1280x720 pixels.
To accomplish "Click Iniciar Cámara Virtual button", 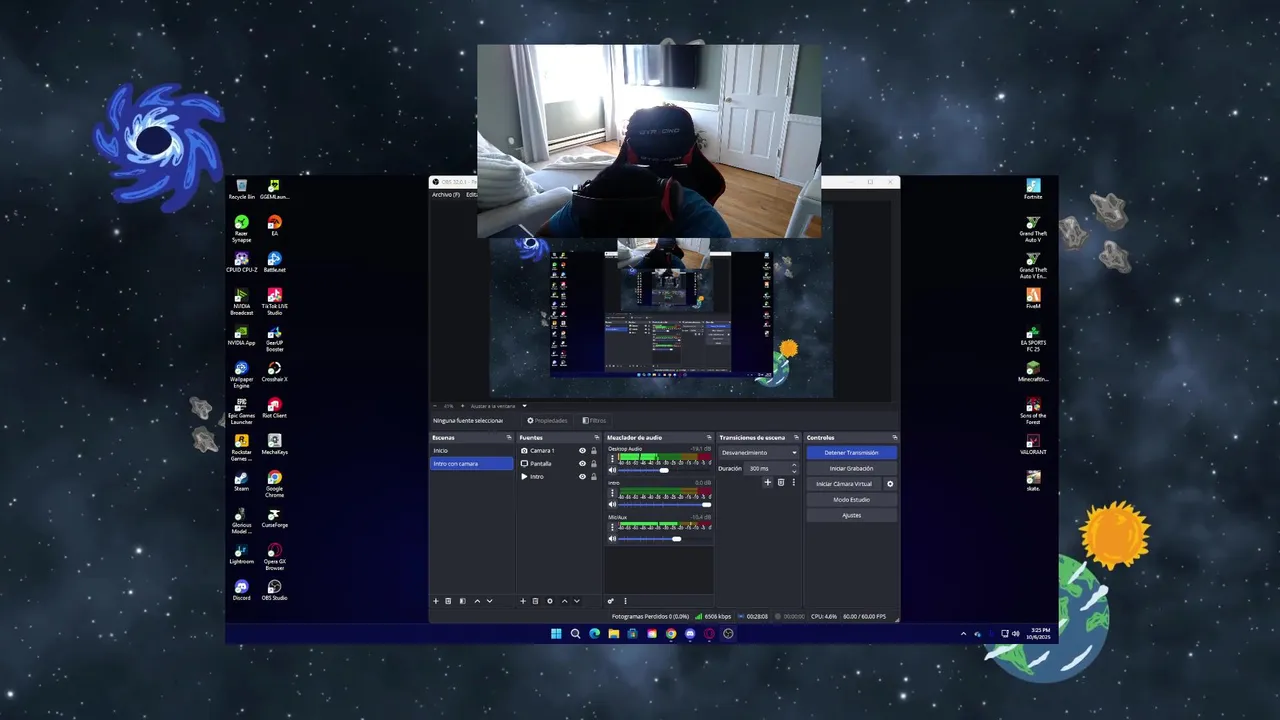I will (x=844, y=484).
